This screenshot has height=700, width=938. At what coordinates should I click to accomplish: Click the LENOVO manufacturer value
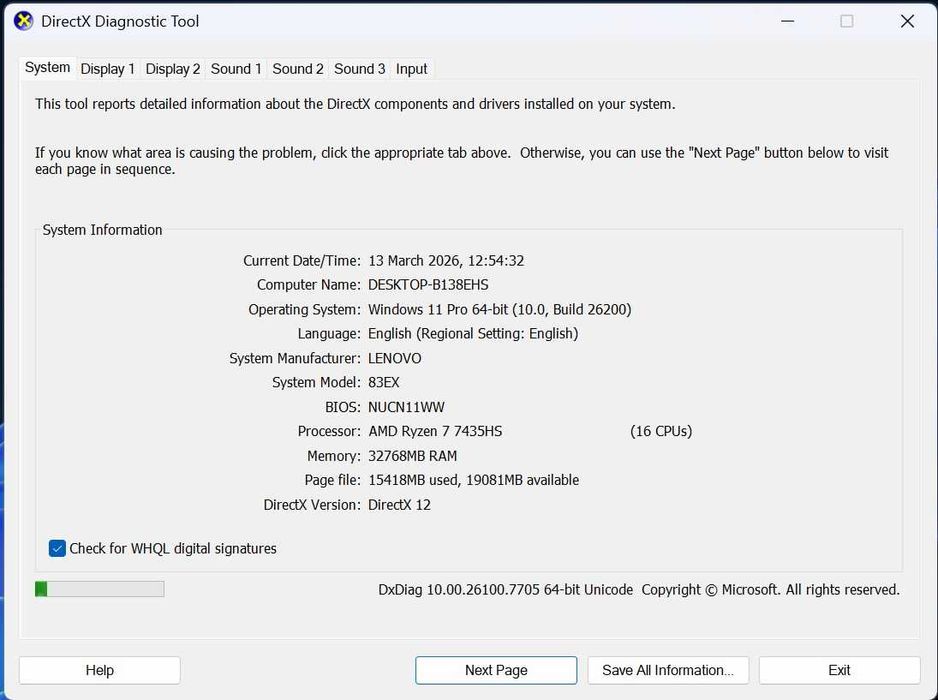click(395, 358)
